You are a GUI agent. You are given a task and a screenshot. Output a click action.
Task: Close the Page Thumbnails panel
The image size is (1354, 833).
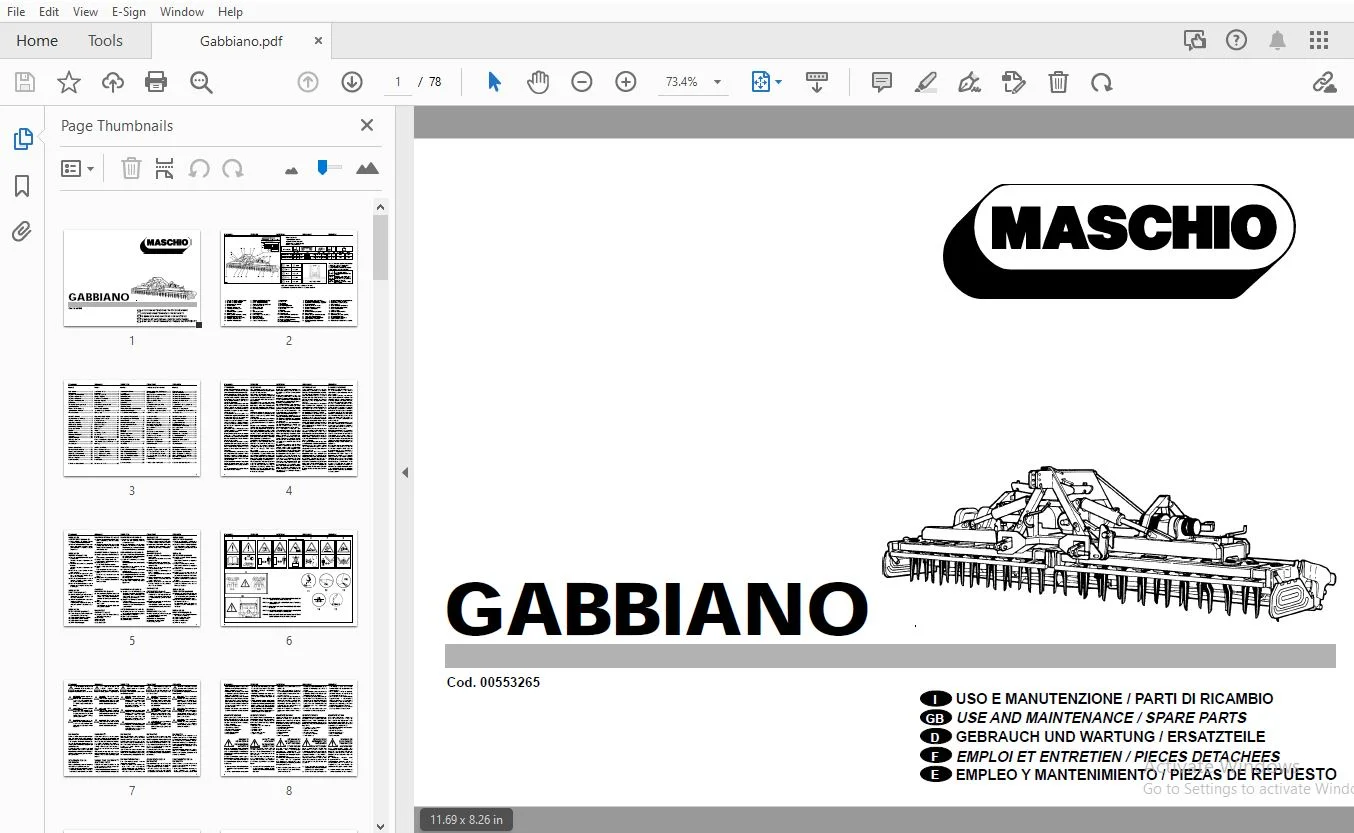[367, 125]
